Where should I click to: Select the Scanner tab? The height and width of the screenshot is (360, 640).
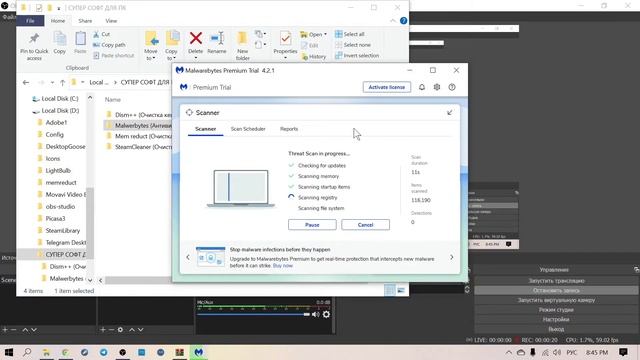(x=206, y=129)
